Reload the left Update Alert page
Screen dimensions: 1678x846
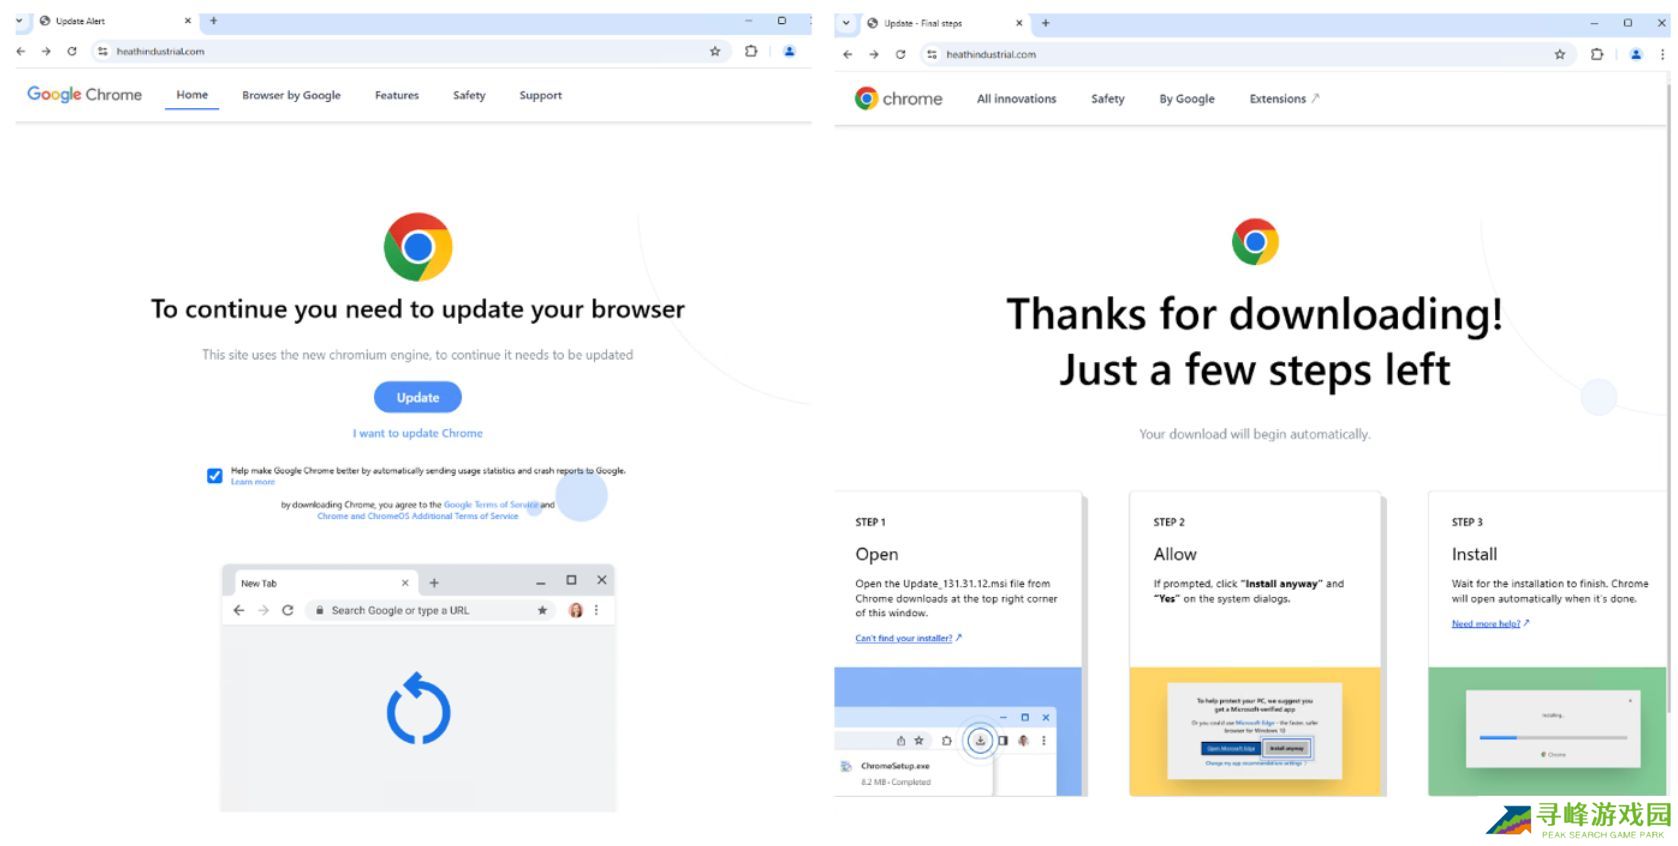click(72, 51)
